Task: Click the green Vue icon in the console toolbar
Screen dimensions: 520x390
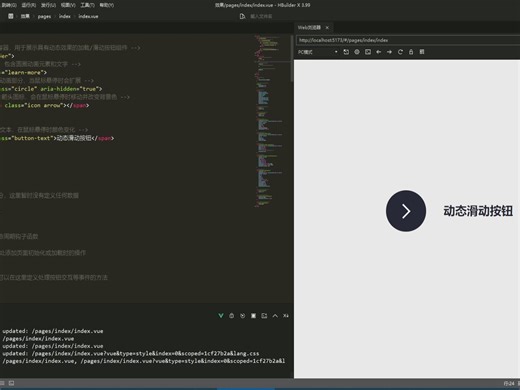Action: (x=221, y=316)
